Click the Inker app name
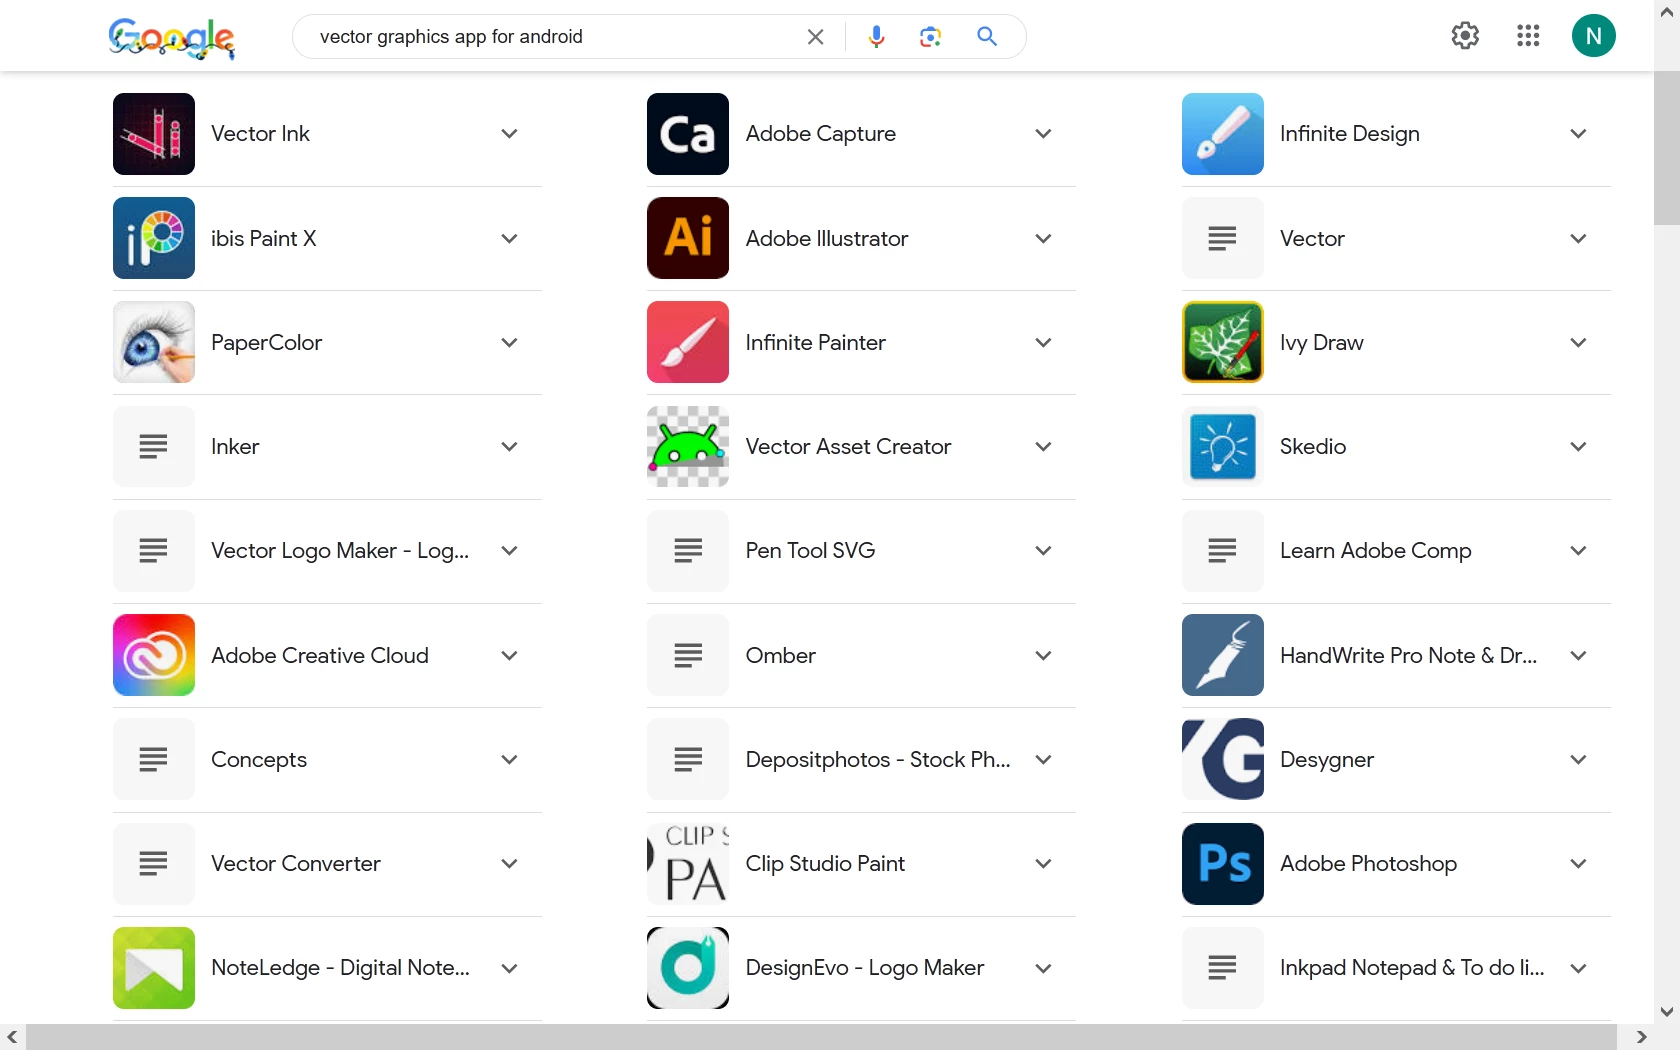Image resolution: width=1680 pixels, height=1050 pixels. click(235, 447)
